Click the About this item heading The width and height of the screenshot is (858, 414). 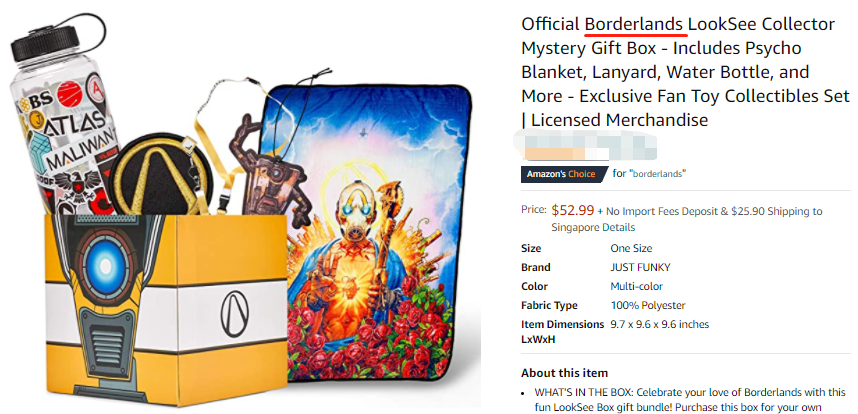[564, 374]
